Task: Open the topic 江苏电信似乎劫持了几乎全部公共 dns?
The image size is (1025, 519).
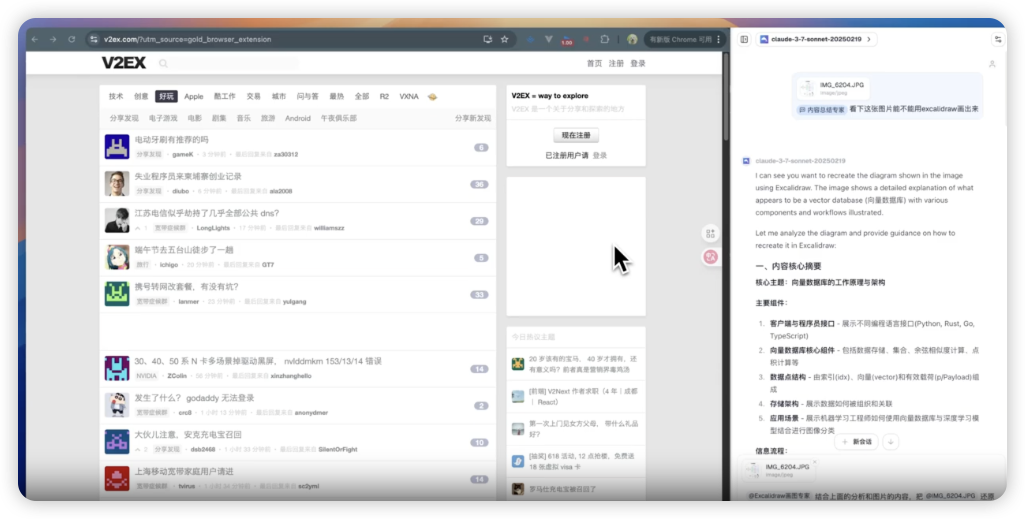Action: (207, 213)
